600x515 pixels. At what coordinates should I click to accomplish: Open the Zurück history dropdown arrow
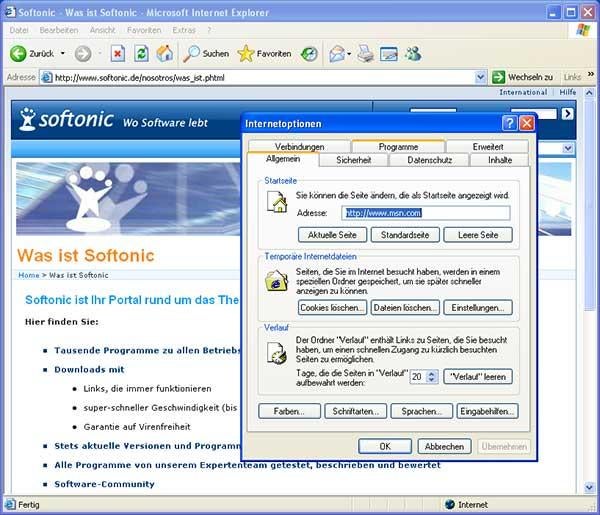pyautogui.click(x=62, y=54)
